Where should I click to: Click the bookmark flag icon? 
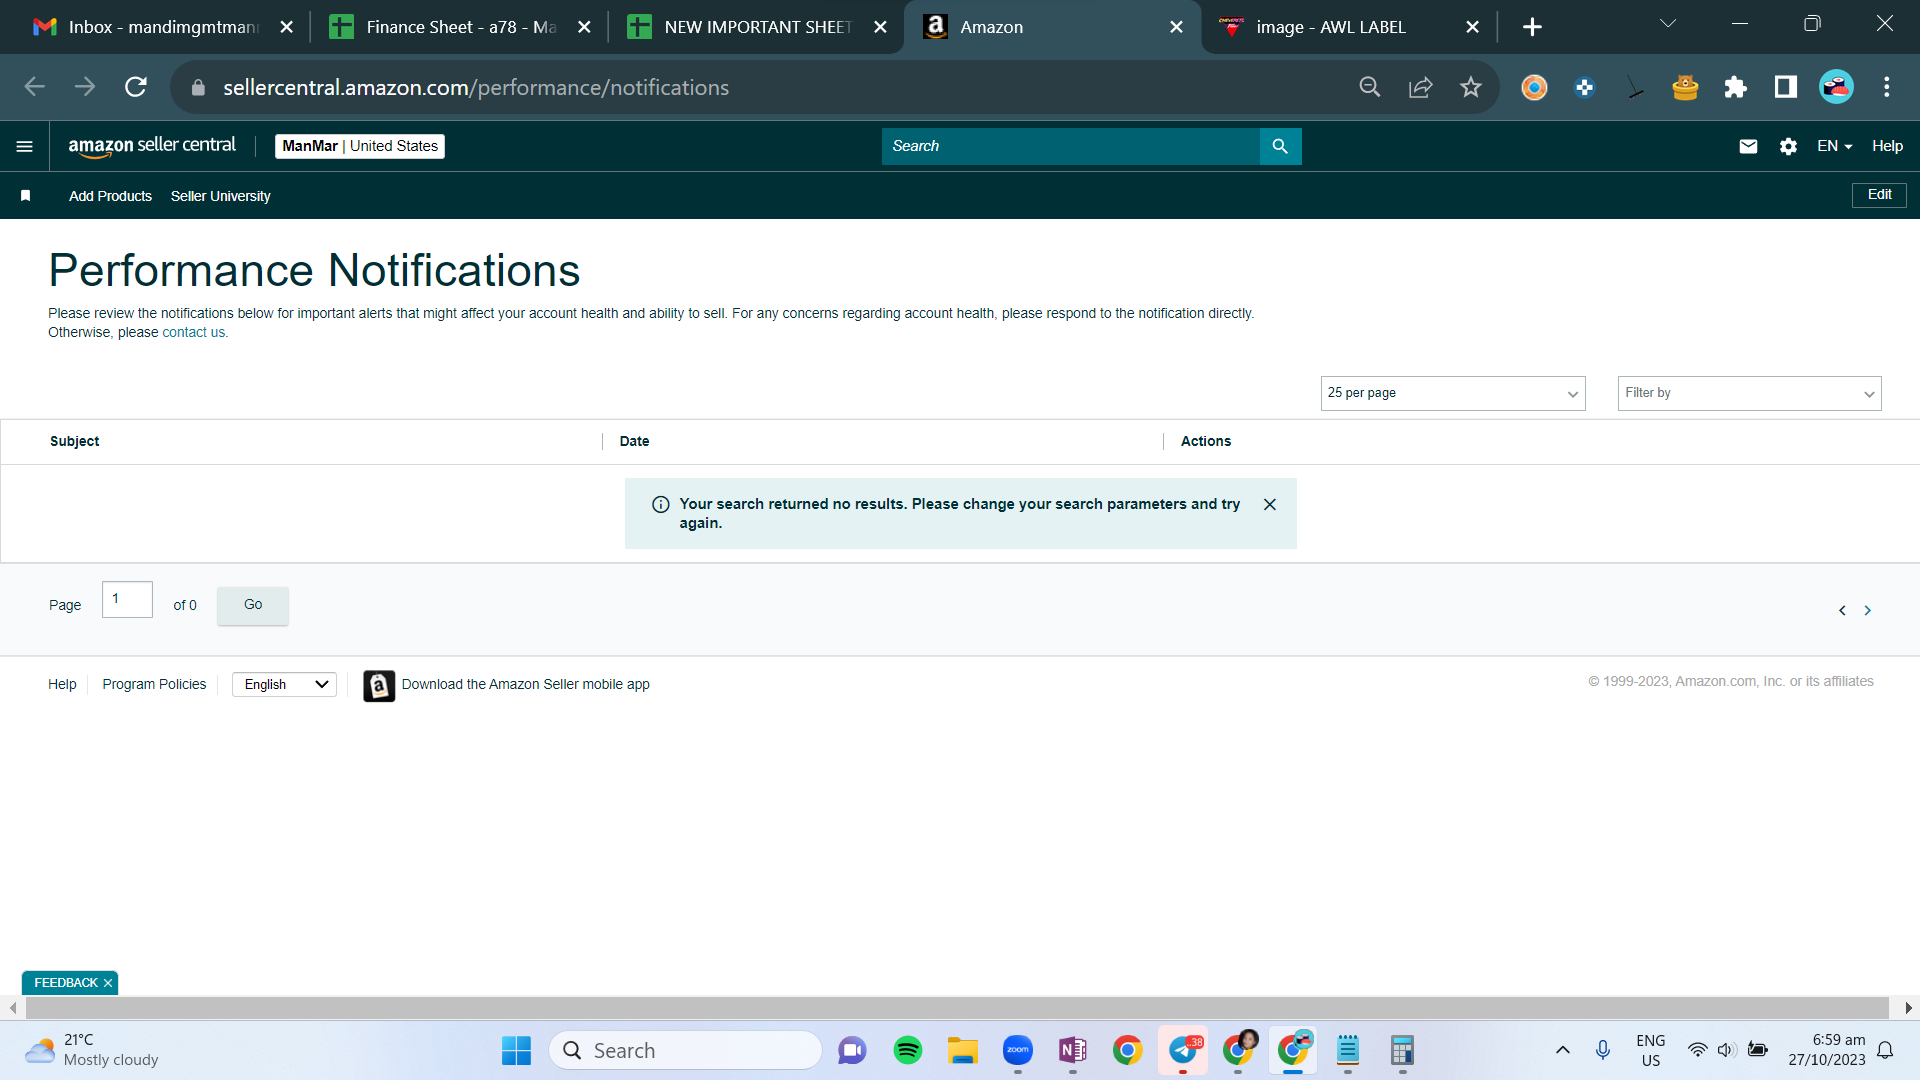(x=26, y=196)
